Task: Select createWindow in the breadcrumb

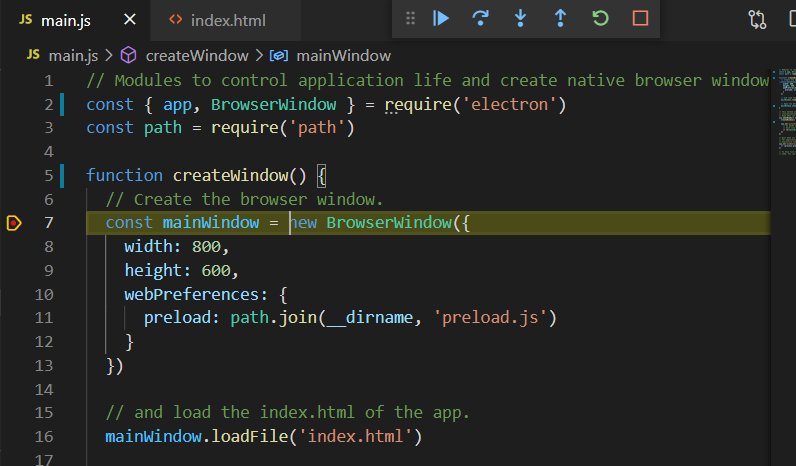Action: click(197, 56)
